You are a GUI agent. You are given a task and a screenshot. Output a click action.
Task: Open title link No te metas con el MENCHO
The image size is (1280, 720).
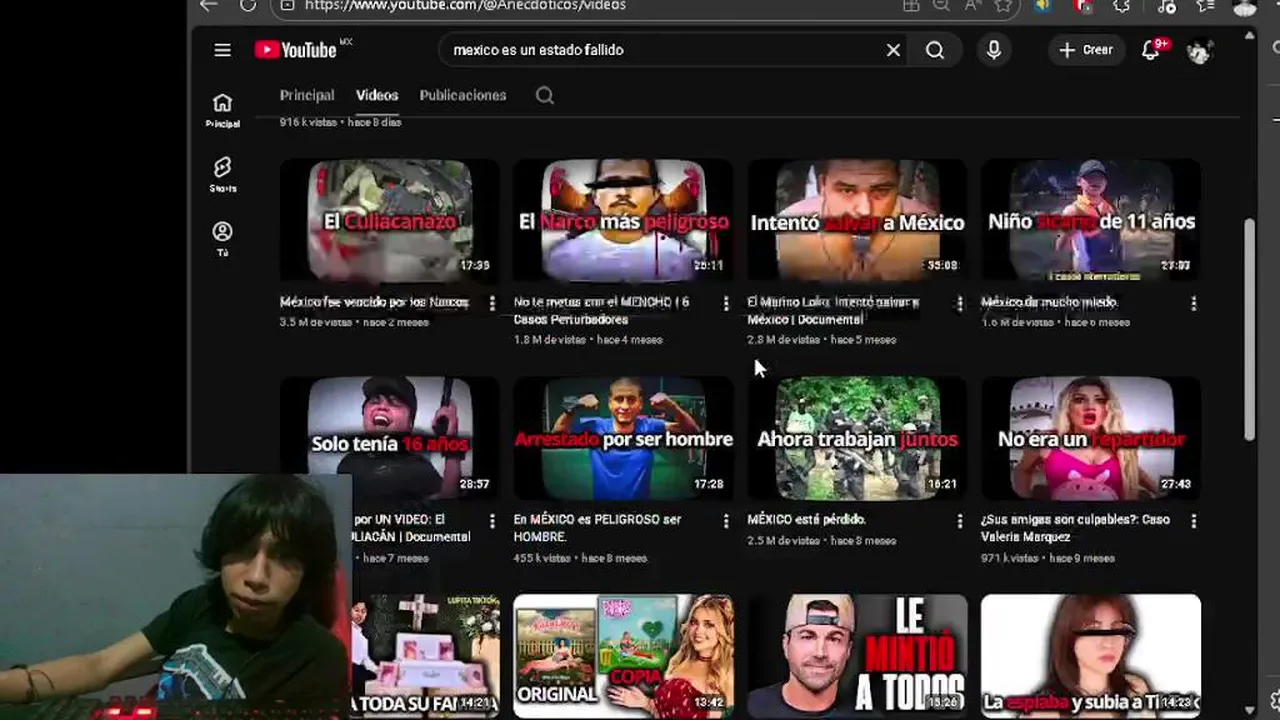tap(601, 311)
